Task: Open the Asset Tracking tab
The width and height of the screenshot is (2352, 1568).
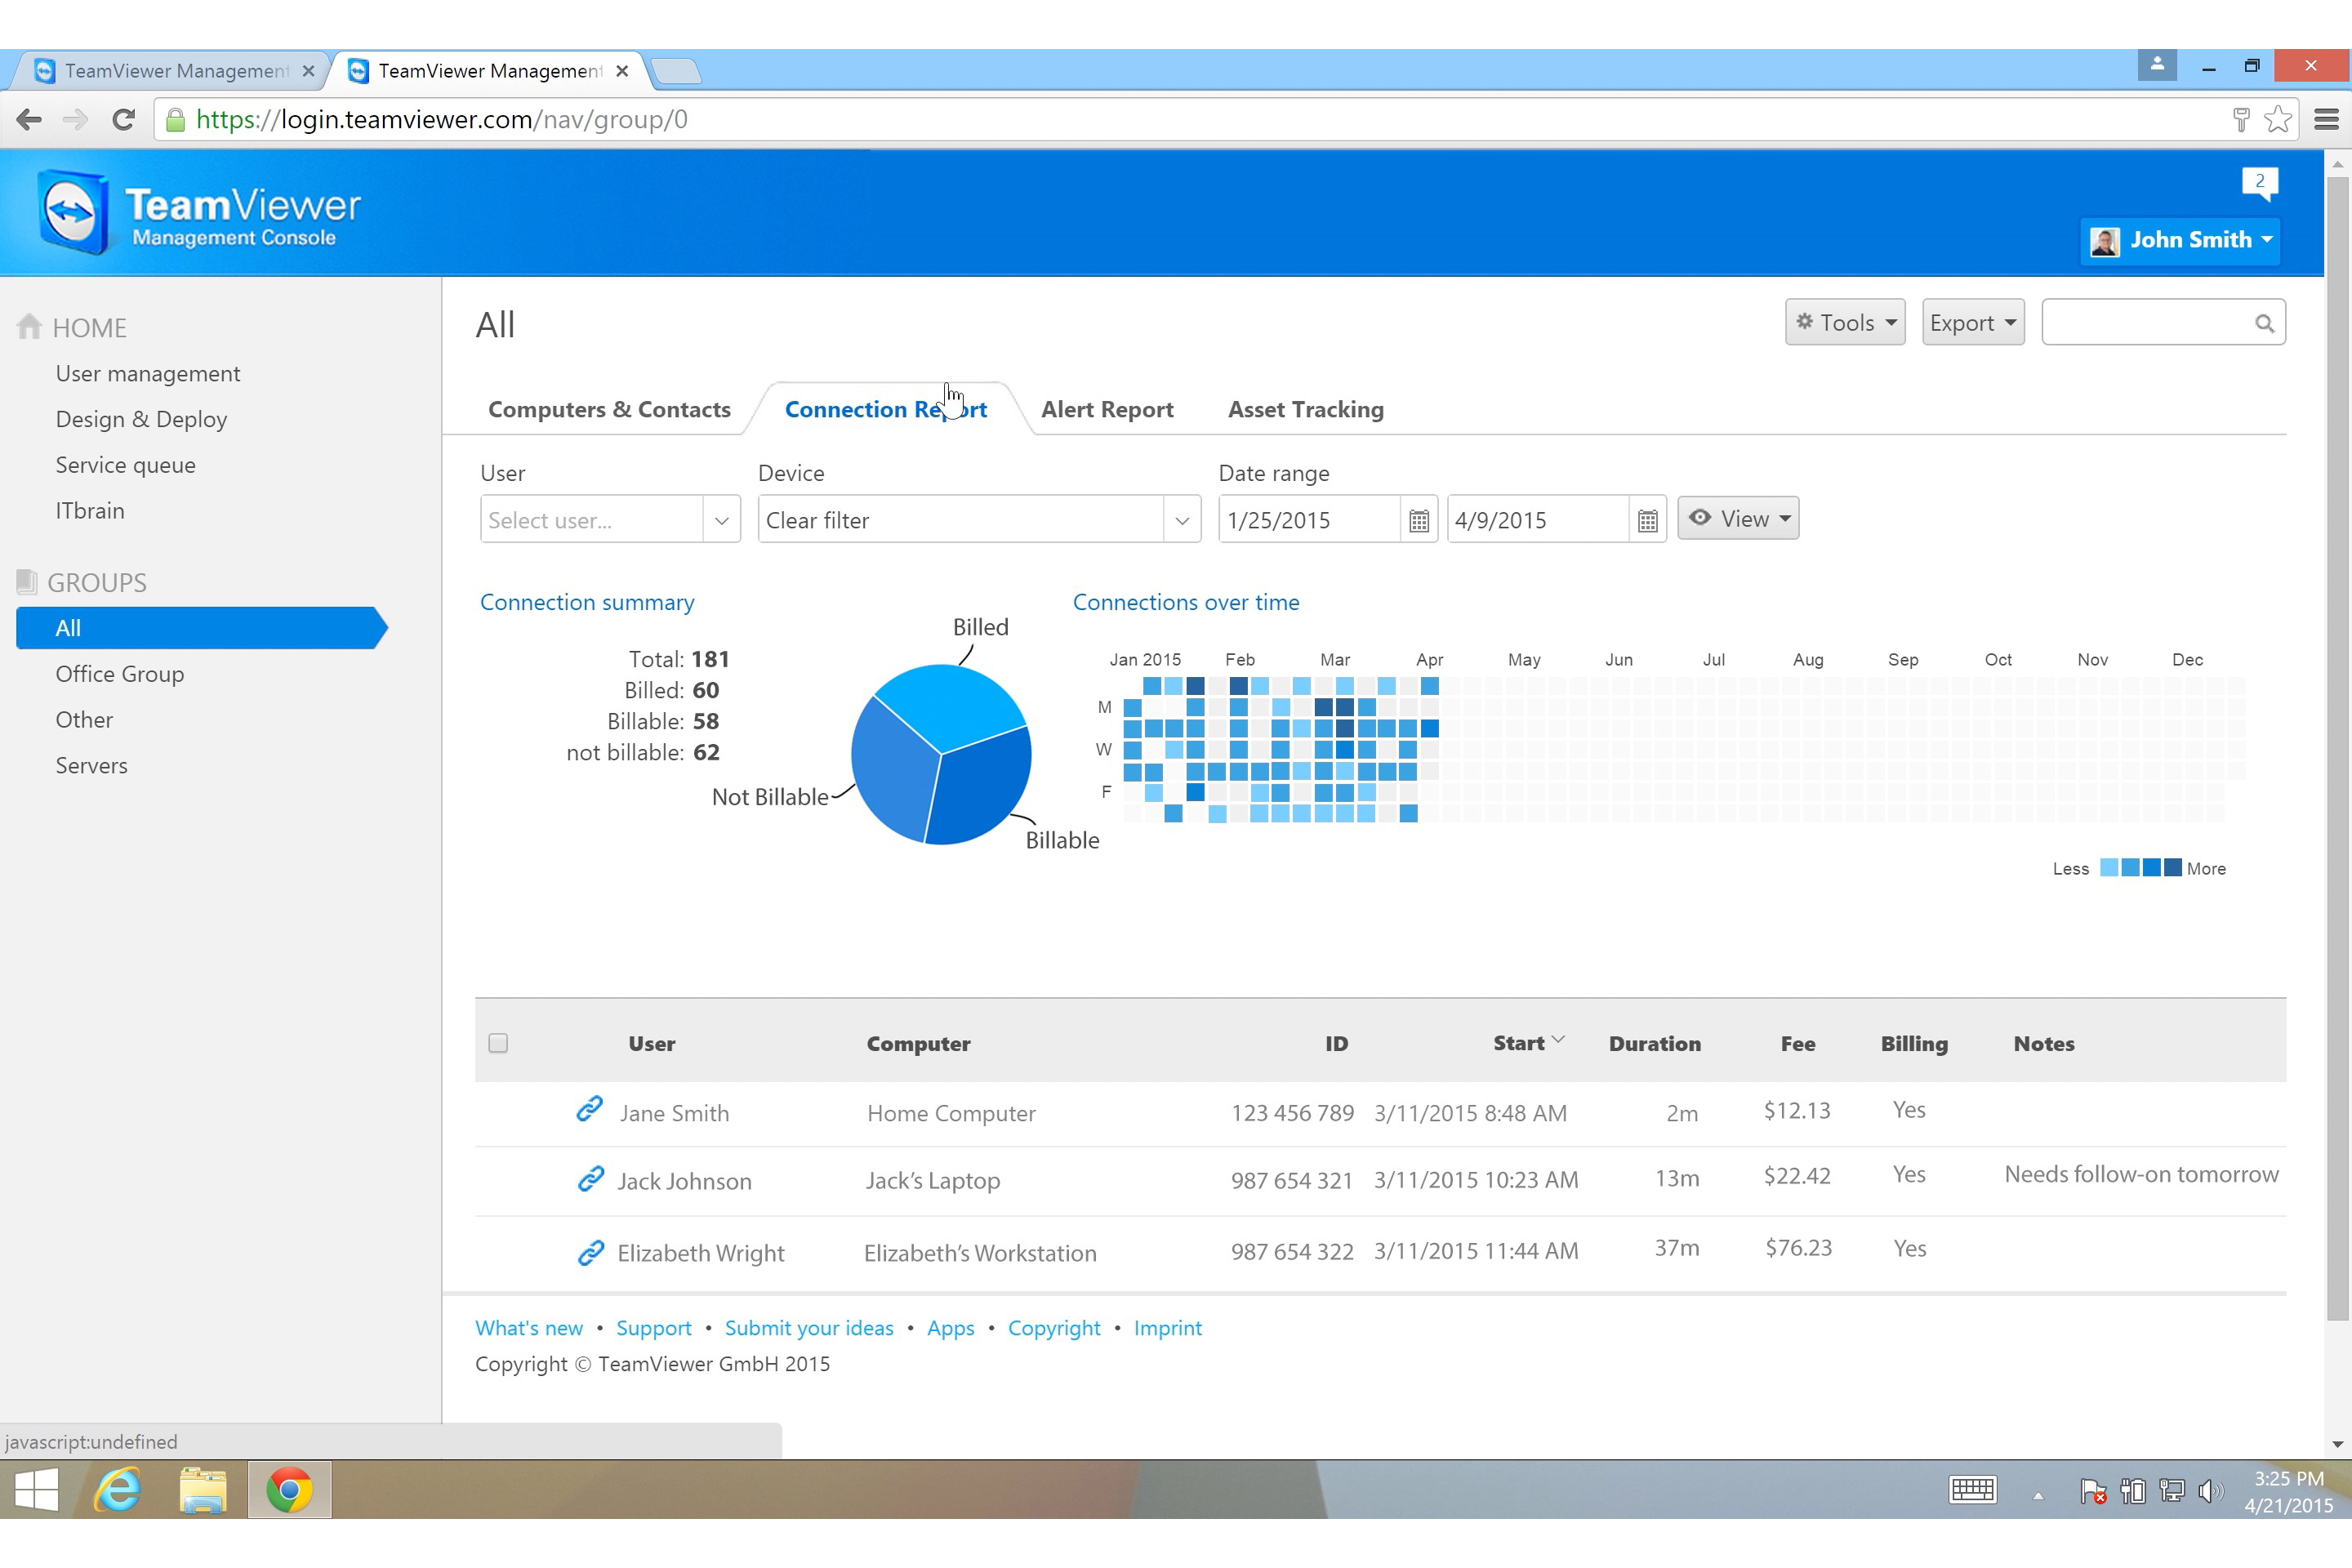Action: [x=1305, y=409]
